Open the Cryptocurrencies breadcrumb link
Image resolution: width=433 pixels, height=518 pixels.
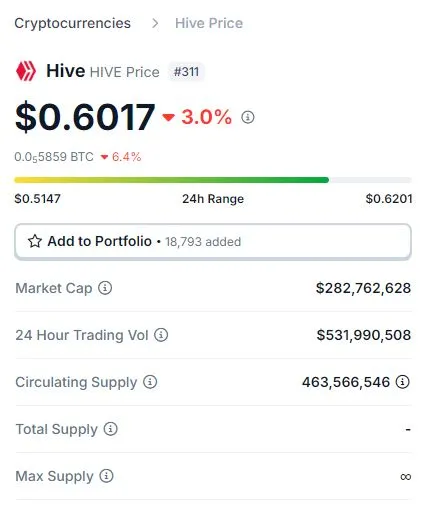click(x=73, y=23)
